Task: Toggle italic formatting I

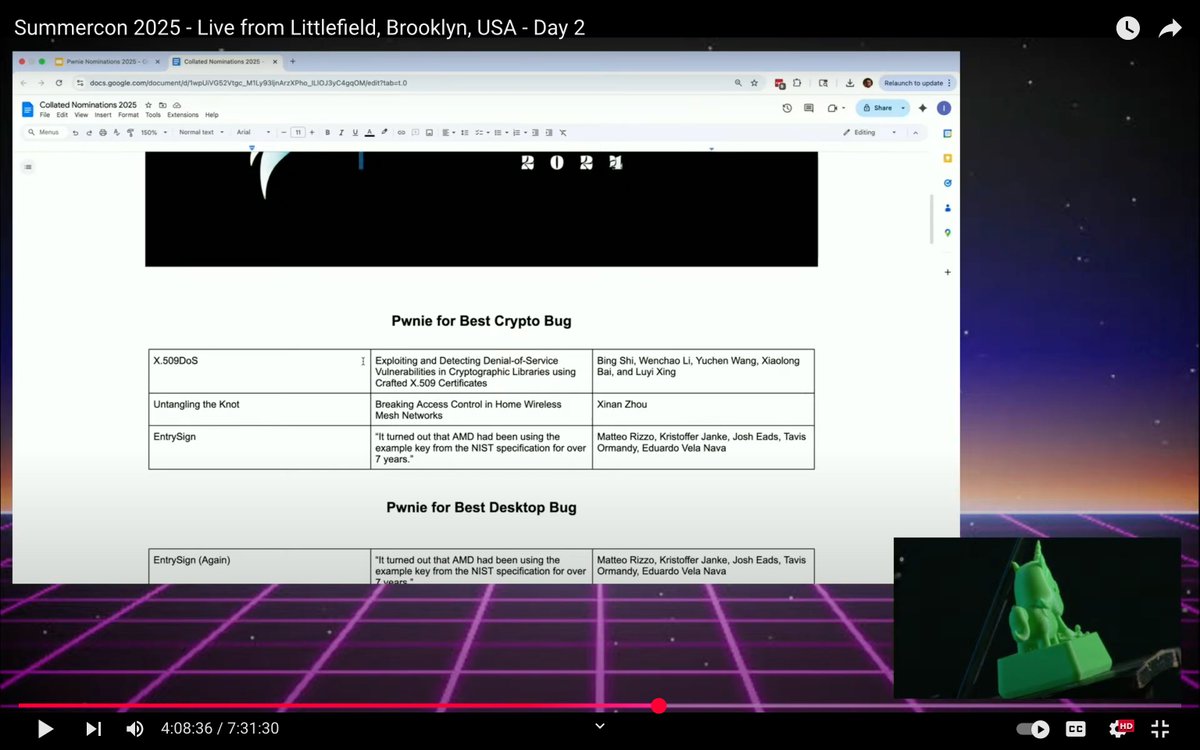Action: click(341, 132)
